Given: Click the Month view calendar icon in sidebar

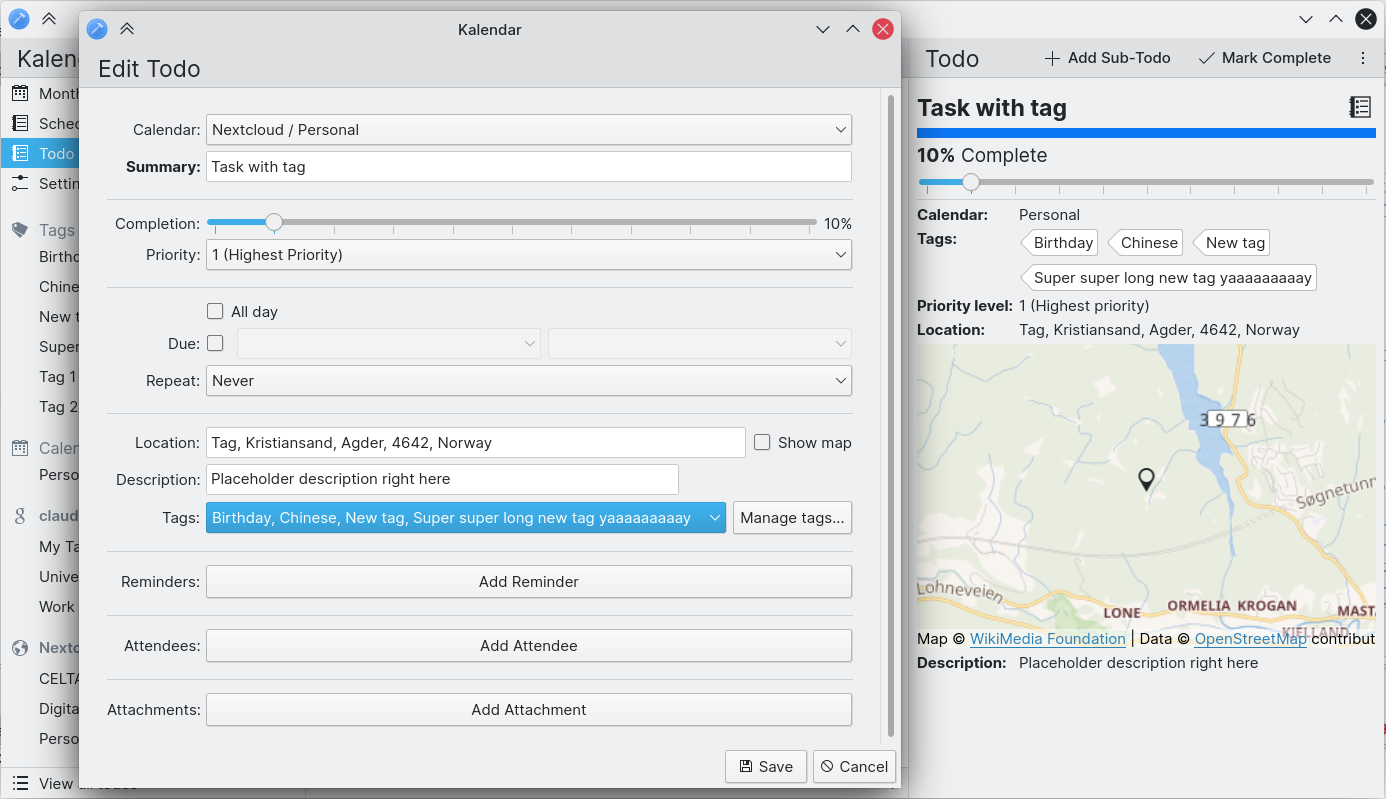Looking at the screenshot, I should coord(20,93).
